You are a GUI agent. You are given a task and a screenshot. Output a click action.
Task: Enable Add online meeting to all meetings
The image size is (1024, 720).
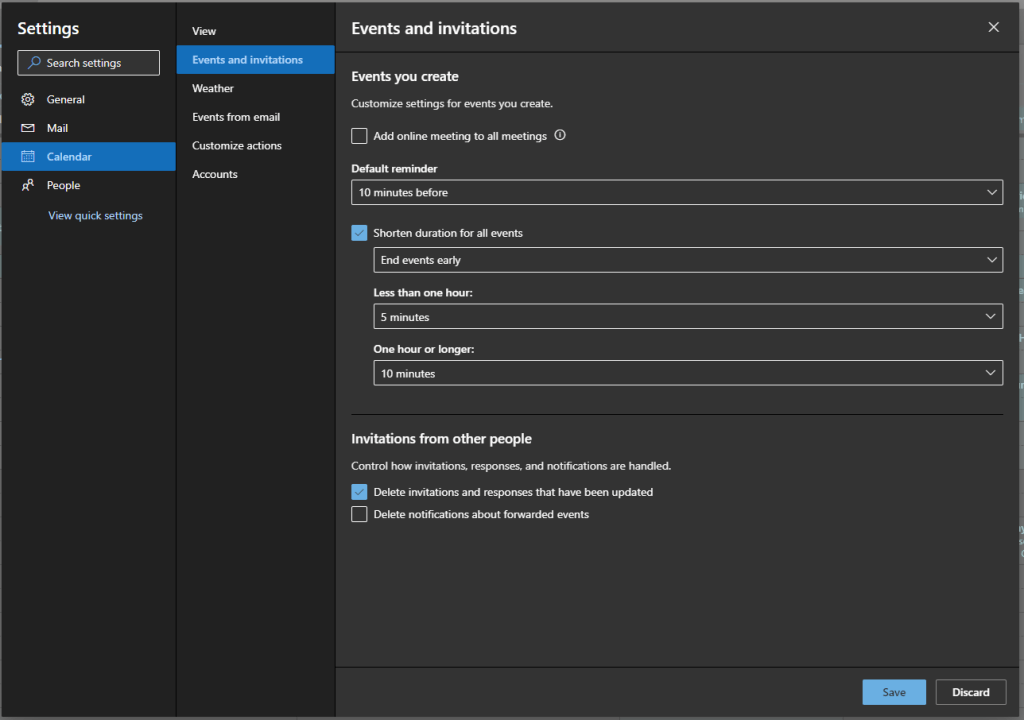[359, 136]
